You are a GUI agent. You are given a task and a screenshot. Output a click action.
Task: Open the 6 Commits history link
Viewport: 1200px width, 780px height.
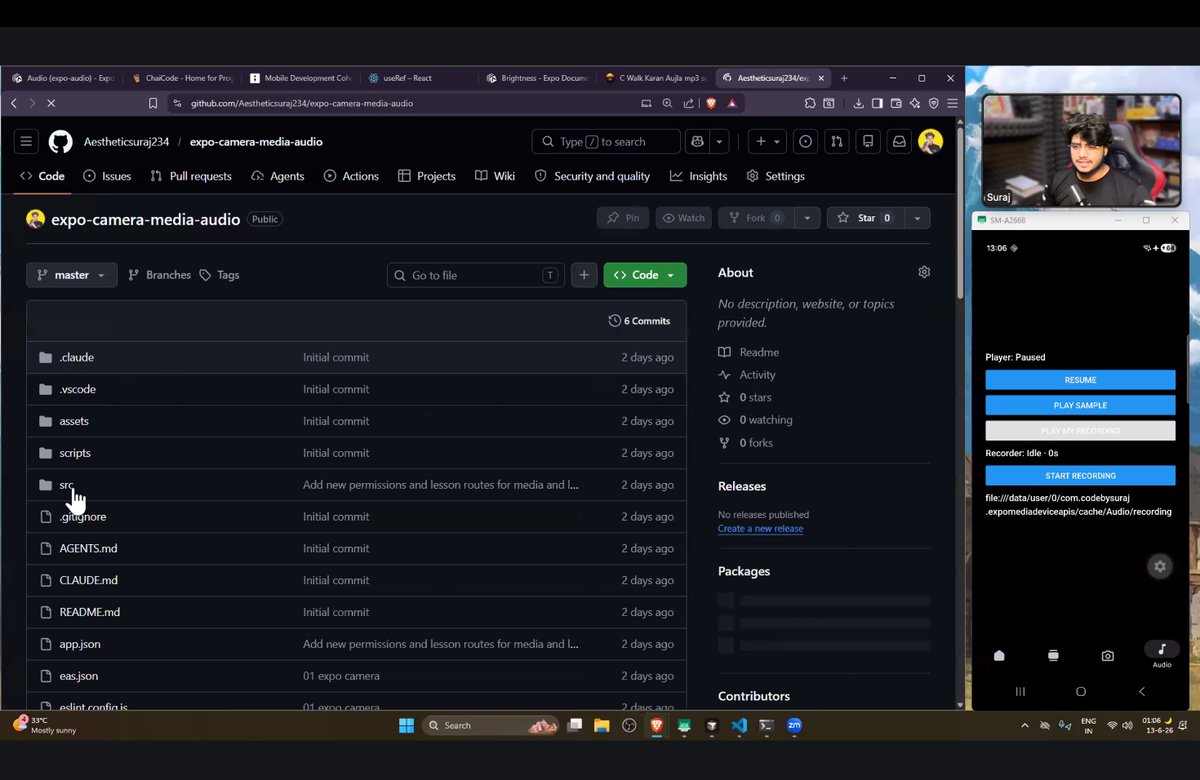click(639, 321)
